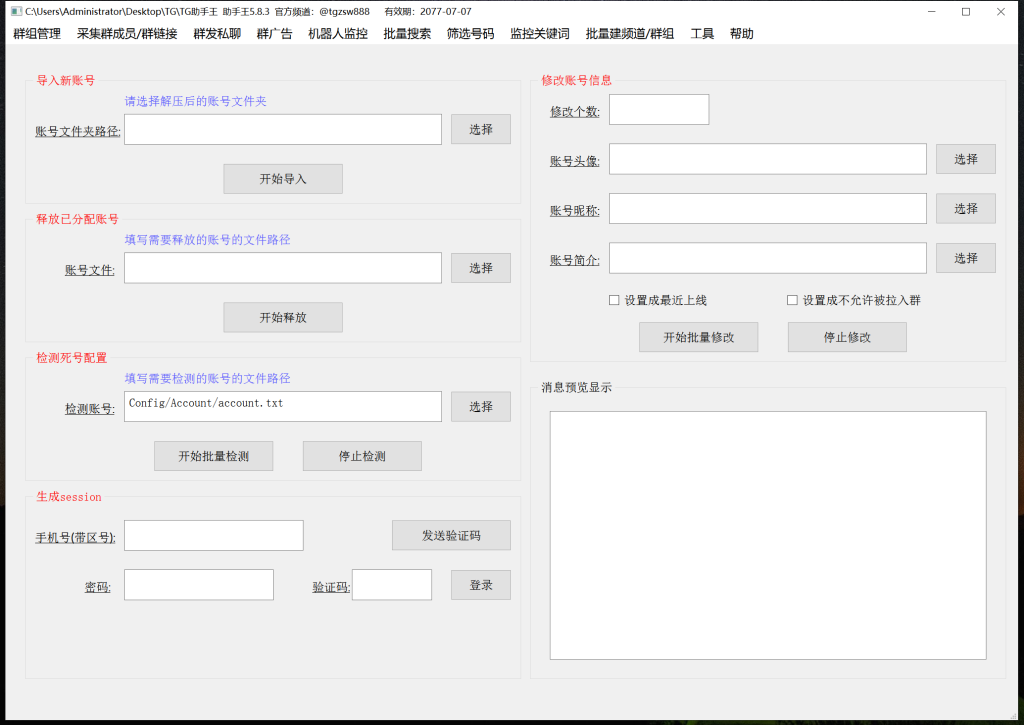The image size is (1024, 725).
Task: Open the 群发私聊 menu
Action: tap(217, 34)
